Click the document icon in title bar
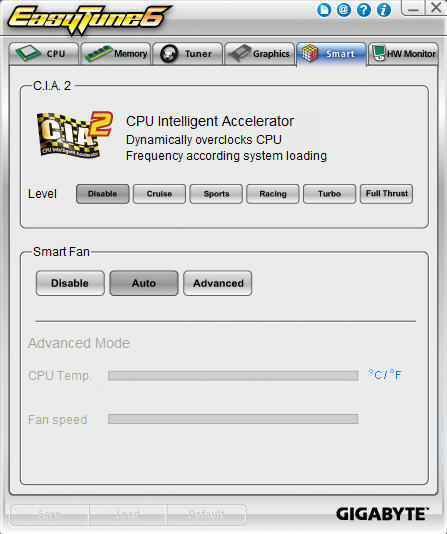The width and height of the screenshot is (447, 534). tap(324, 10)
